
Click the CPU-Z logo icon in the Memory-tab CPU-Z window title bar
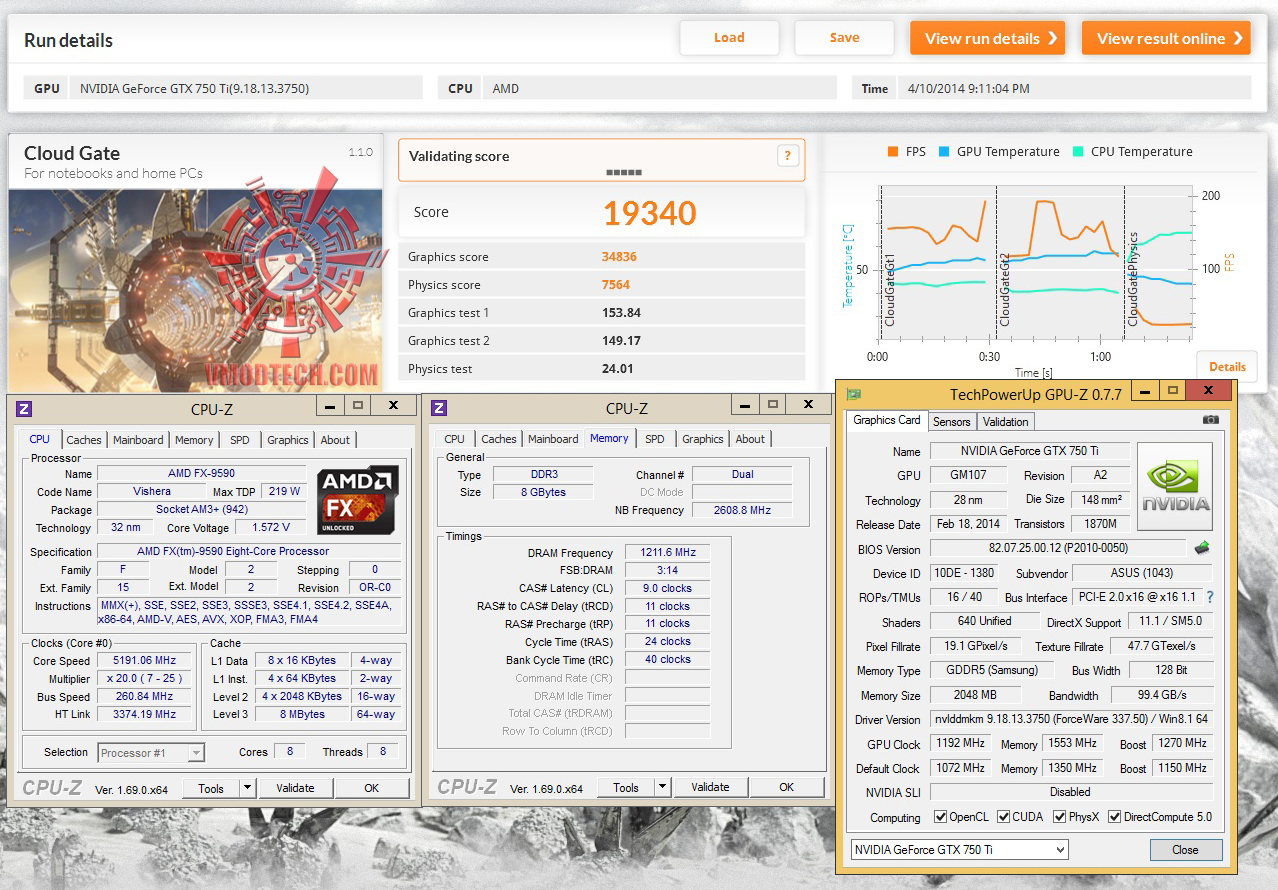pyautogui.click(x=439, y=408)
